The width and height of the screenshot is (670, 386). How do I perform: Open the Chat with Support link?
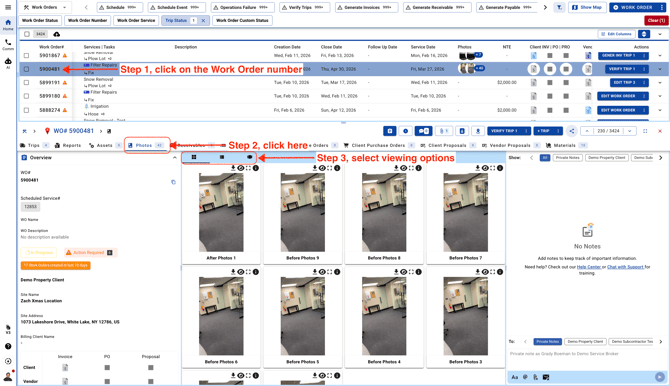click(625, 267)
